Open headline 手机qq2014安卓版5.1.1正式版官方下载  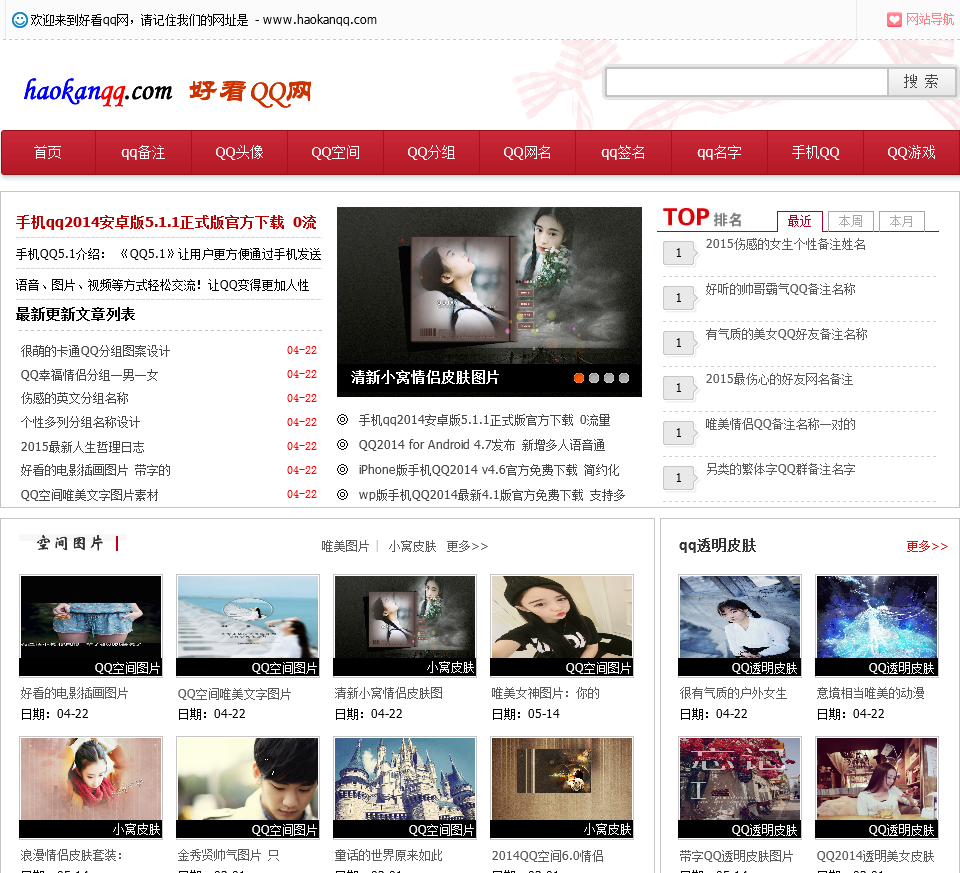click(166, 222)
